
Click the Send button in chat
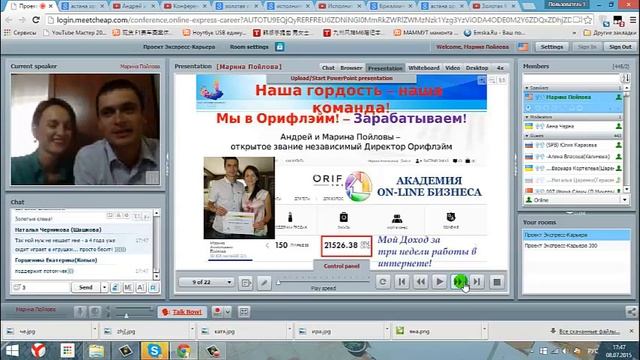click(86, 287)
